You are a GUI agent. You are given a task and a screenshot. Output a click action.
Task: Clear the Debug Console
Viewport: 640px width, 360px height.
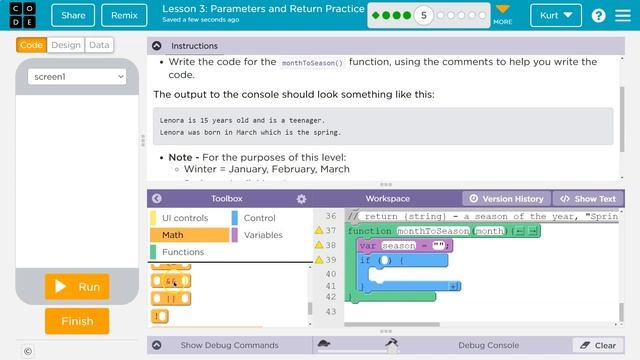[598, 345]
